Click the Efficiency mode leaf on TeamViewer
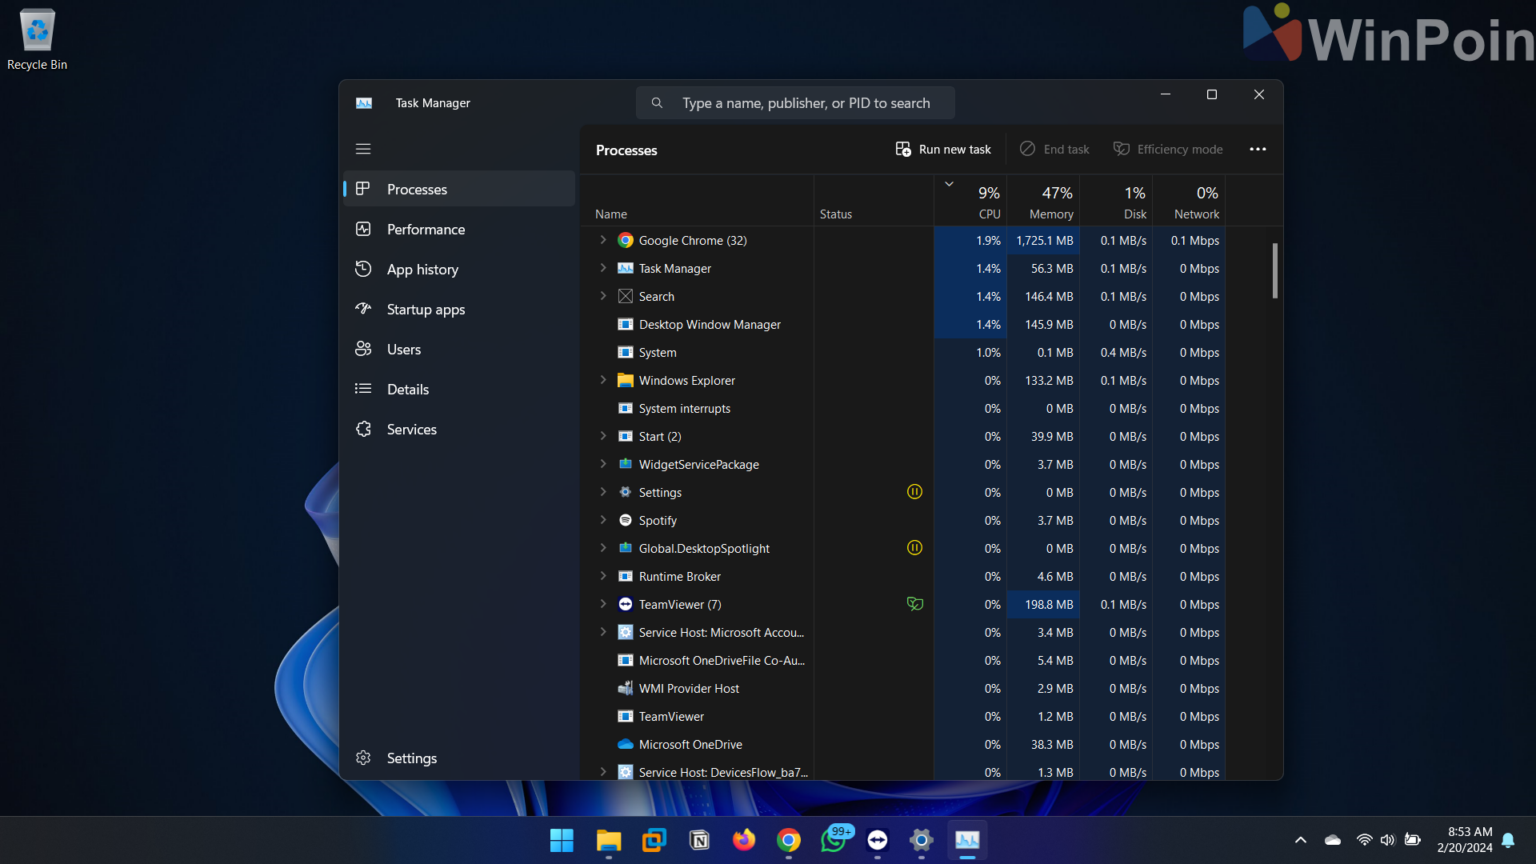Viewport: 1536px width, 864px height. click(915, 604)
